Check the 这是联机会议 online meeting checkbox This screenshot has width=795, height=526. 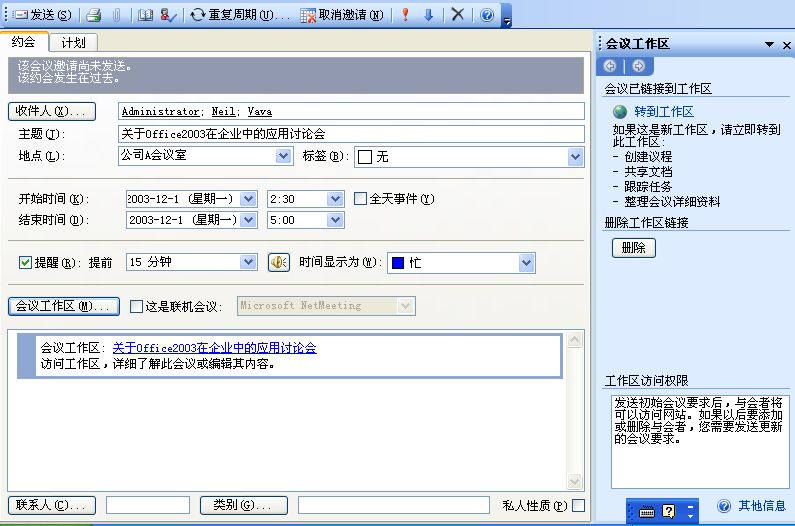tap(137, 306)
